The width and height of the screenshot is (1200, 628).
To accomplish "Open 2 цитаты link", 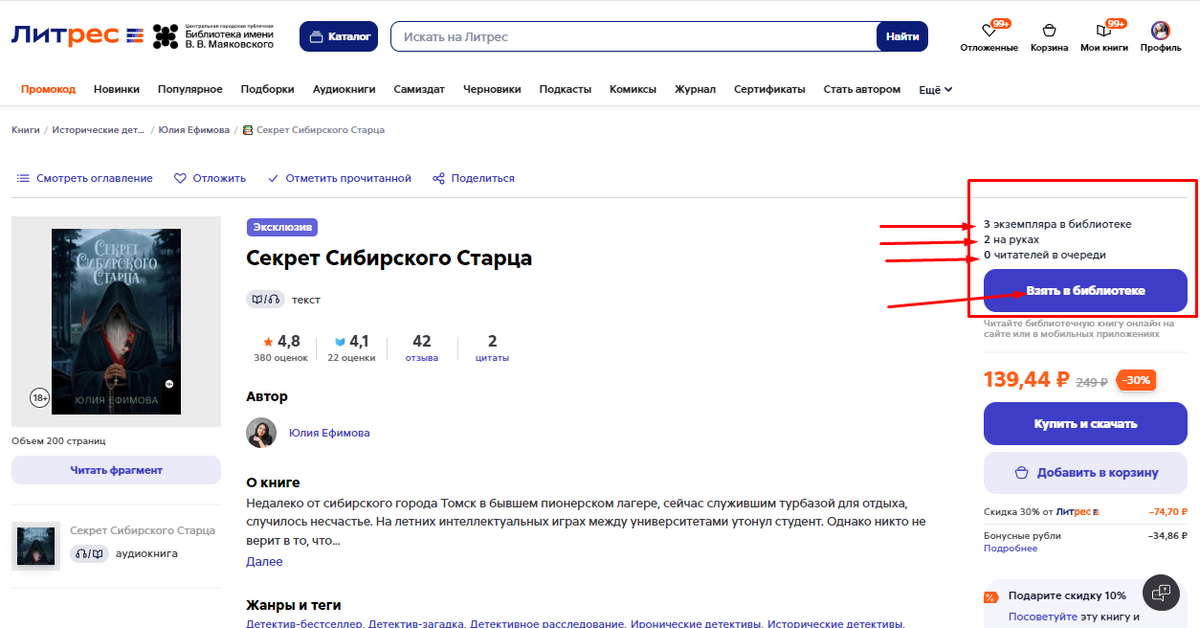I will coord(492,347).
